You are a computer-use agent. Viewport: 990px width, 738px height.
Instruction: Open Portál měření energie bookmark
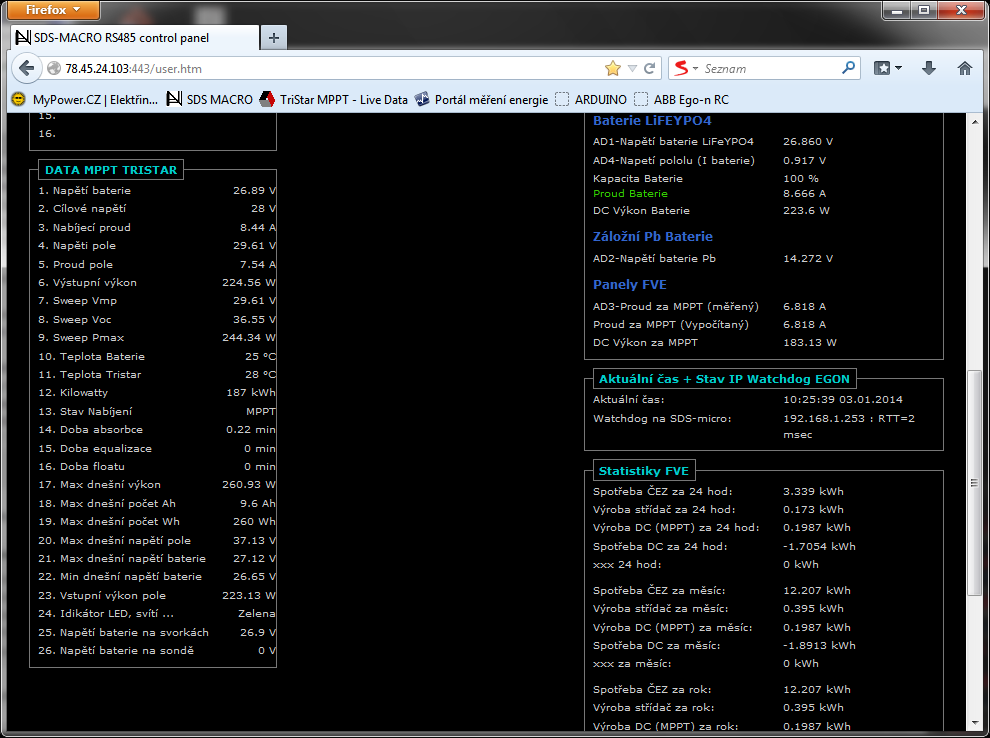(481, 99)
